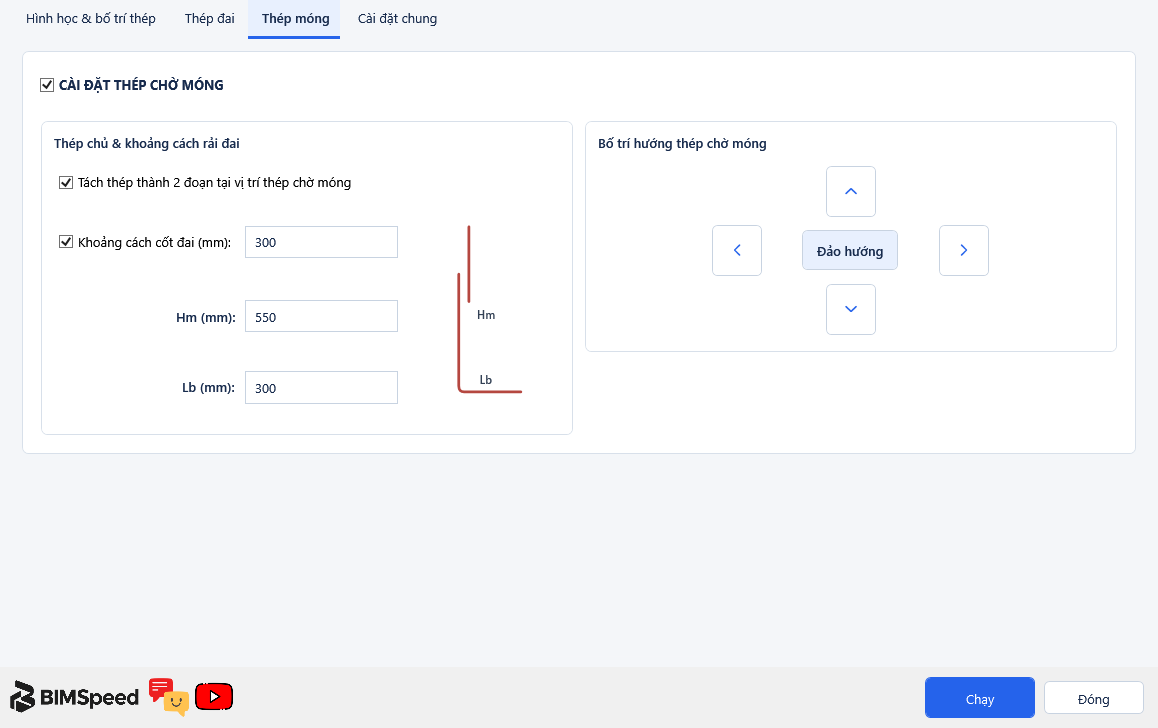Click the left arrow direction button
This screenshot has width=1158, height=728.
737,250
